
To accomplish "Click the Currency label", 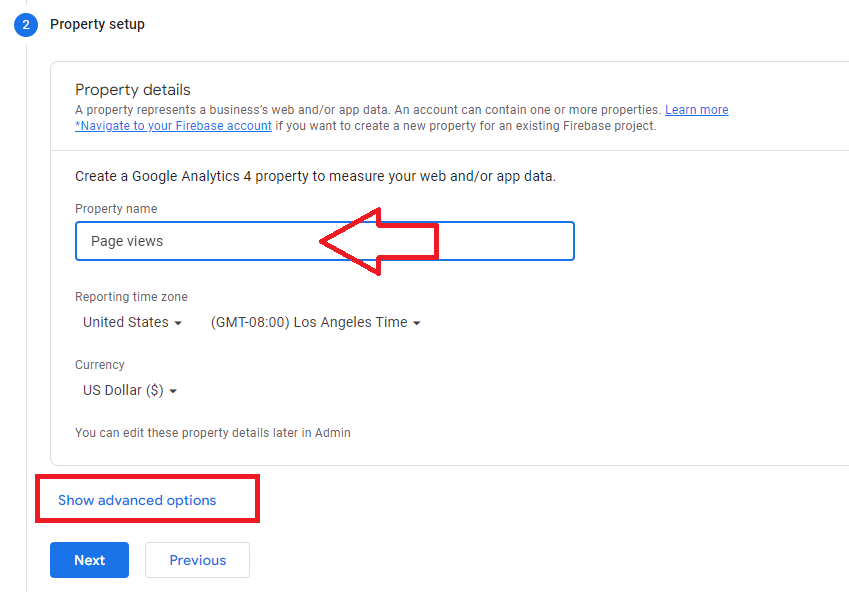I will click(100, 365).
